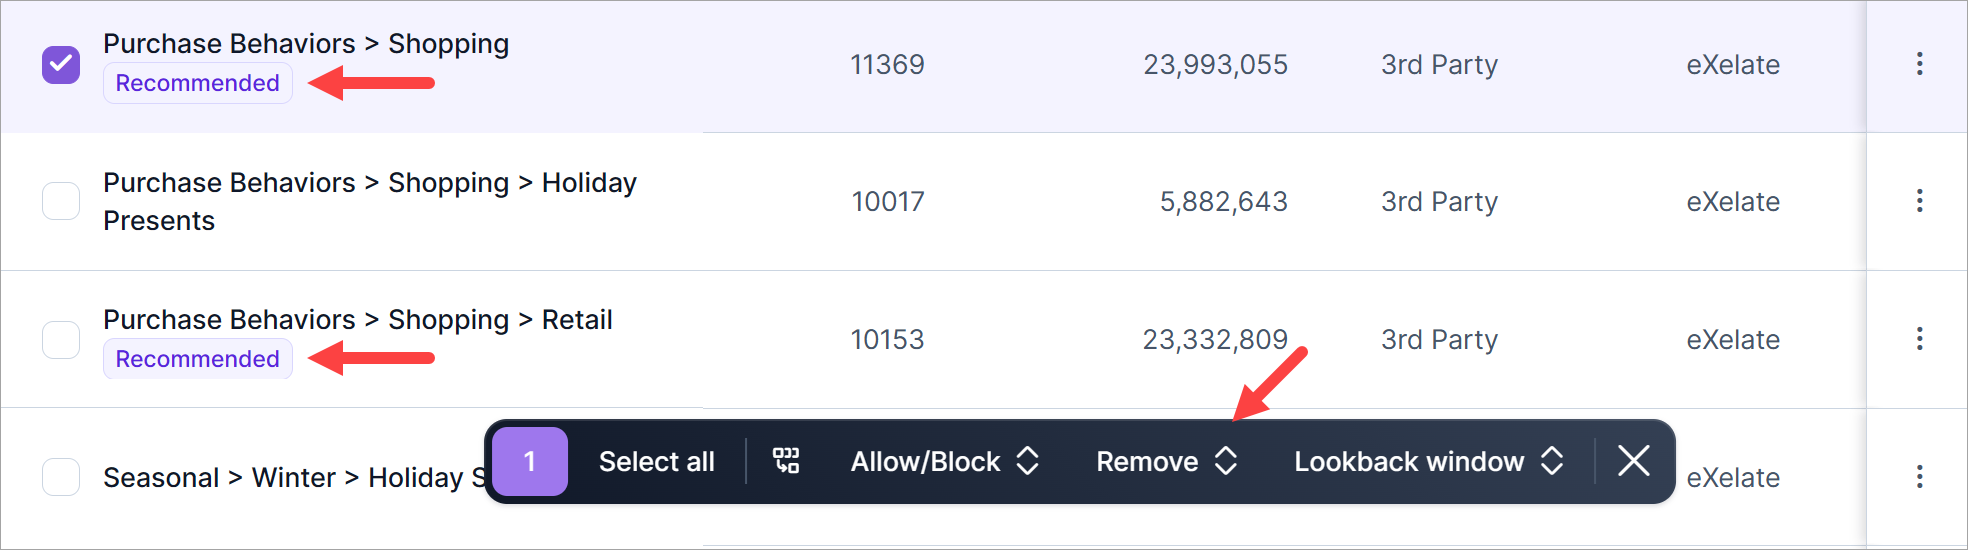Uncheck the Purchase Behaviors Shopping checkbox

[61, 65]
